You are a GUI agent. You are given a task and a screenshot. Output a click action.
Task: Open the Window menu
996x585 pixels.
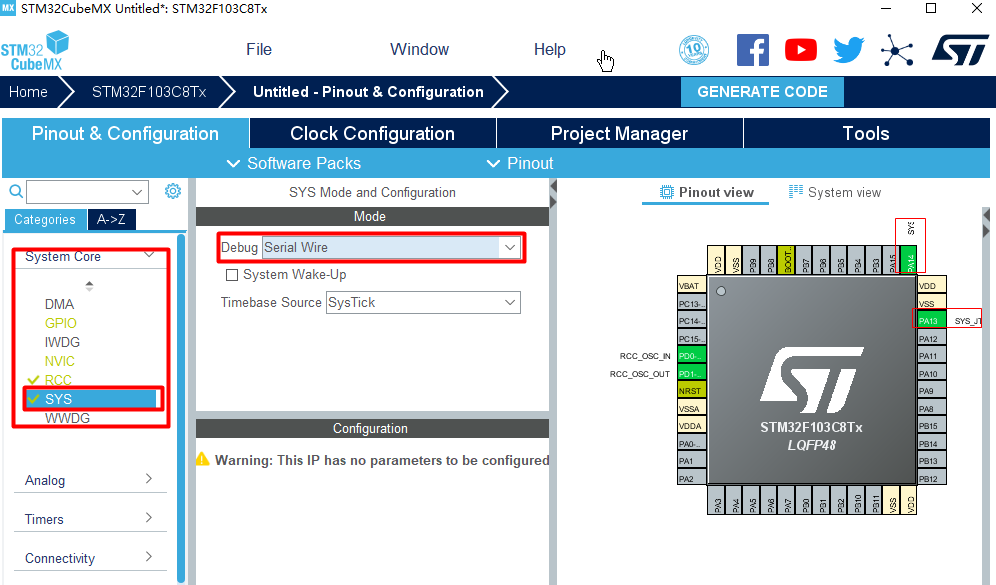point(419,50)
